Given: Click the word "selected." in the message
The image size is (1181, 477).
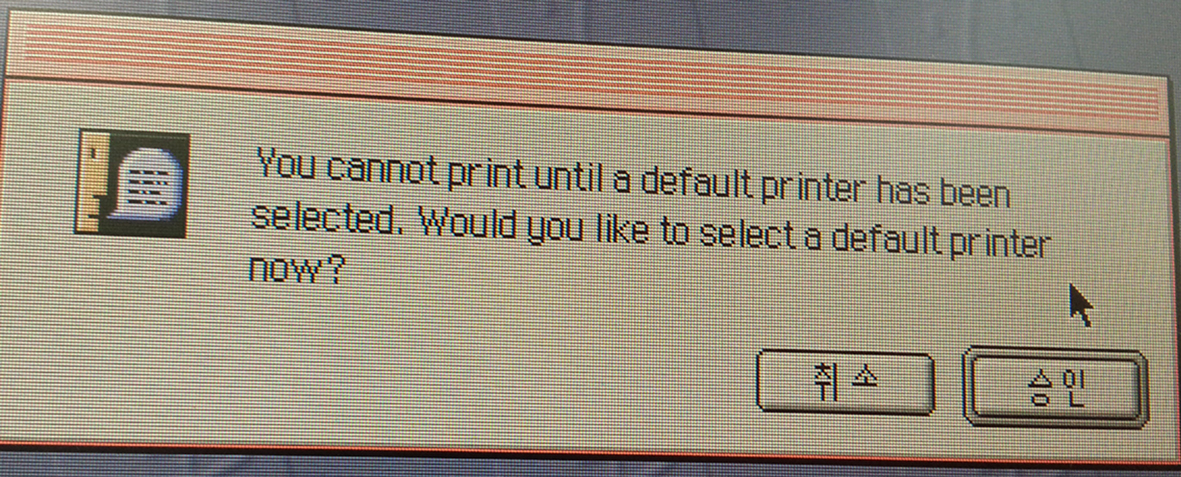Looking at the screenshot, I should pos(328,220).
